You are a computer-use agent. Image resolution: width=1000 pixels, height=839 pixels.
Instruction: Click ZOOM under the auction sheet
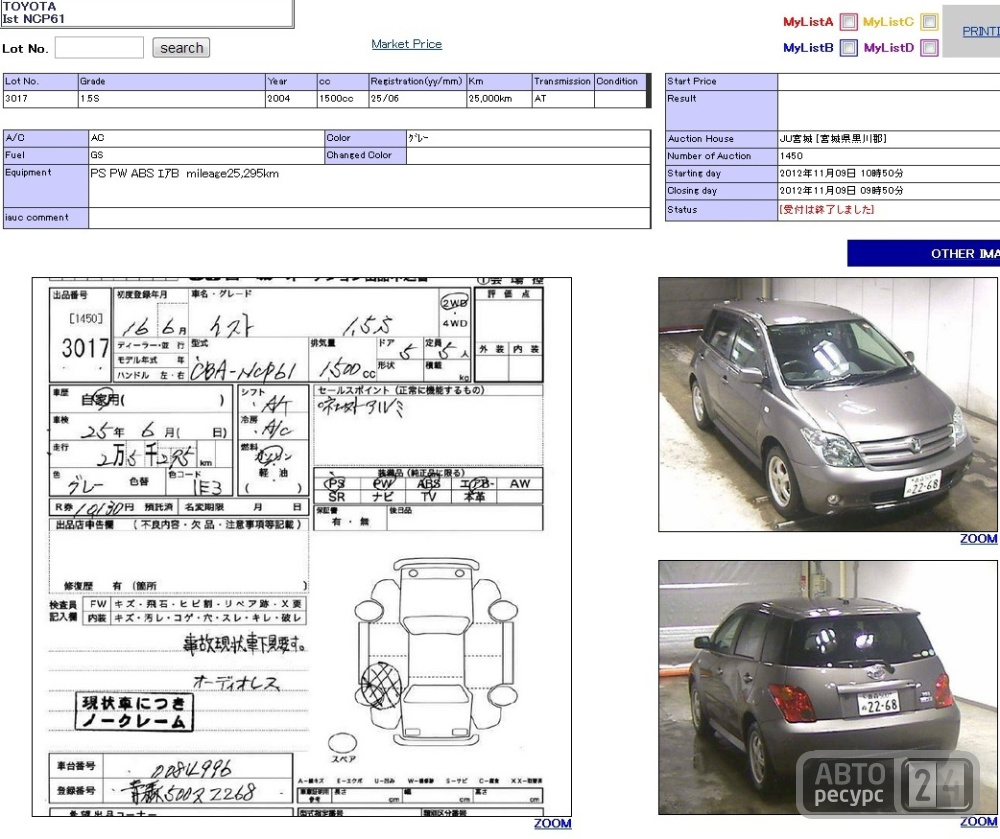[552, 824]
